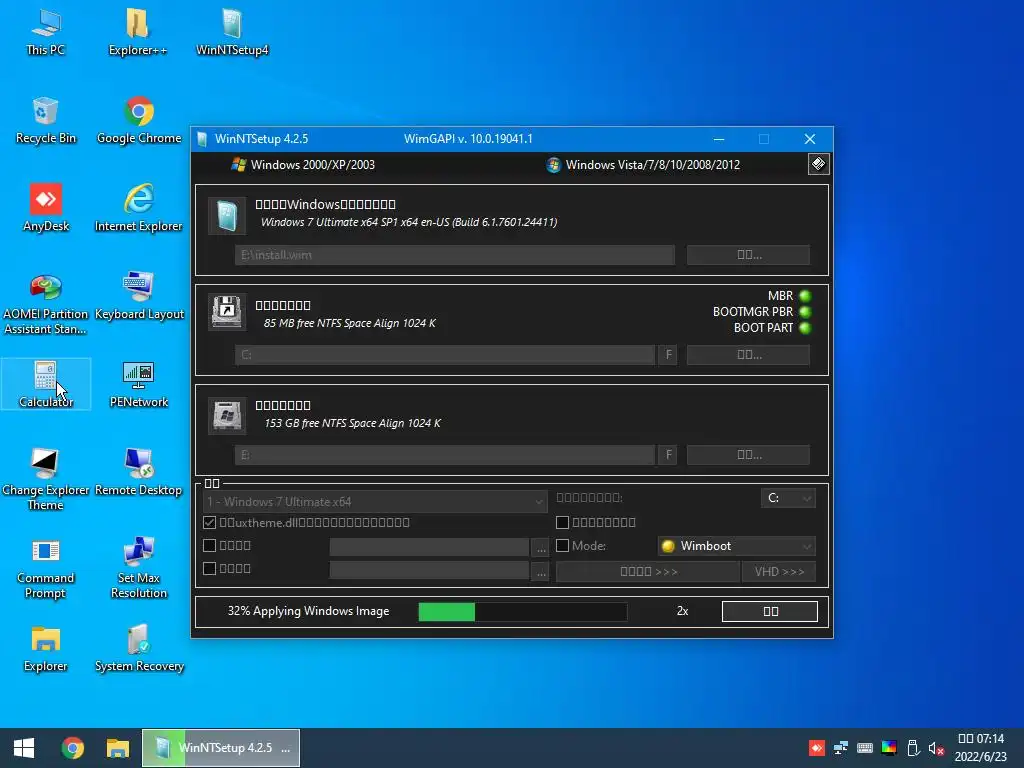This screenshot has height=768, width=1024.
Task: Click the boot drive floppy icon
Action: [x=227, y=312]
